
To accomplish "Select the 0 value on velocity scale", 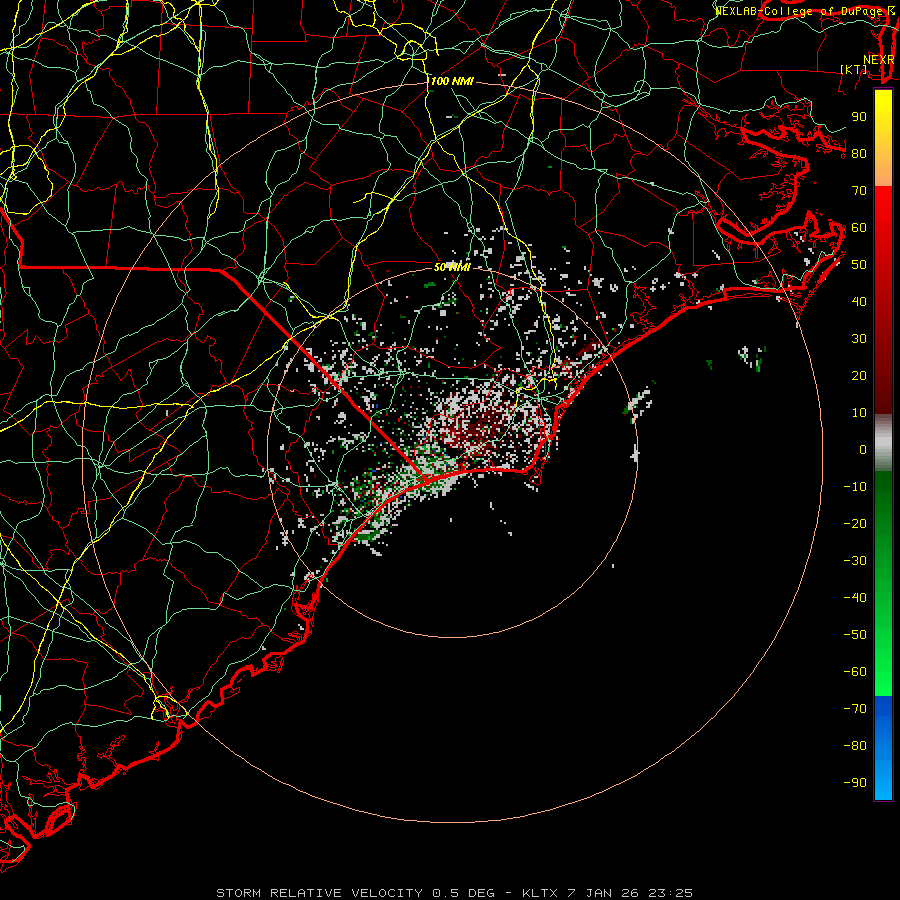I will [x=863, y=449].
